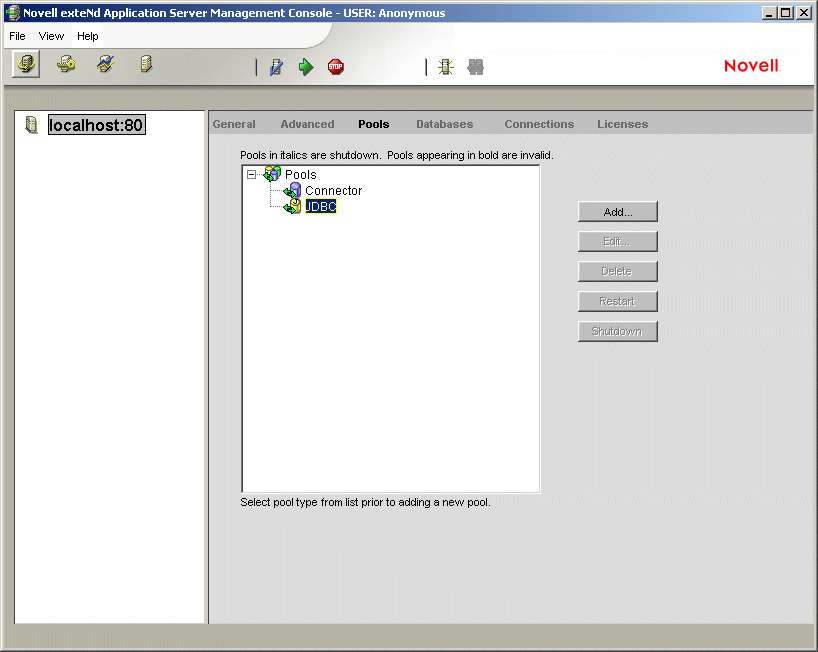Click the Configuration toolbar icon
The image size is (818, 652).
(26, 65)
